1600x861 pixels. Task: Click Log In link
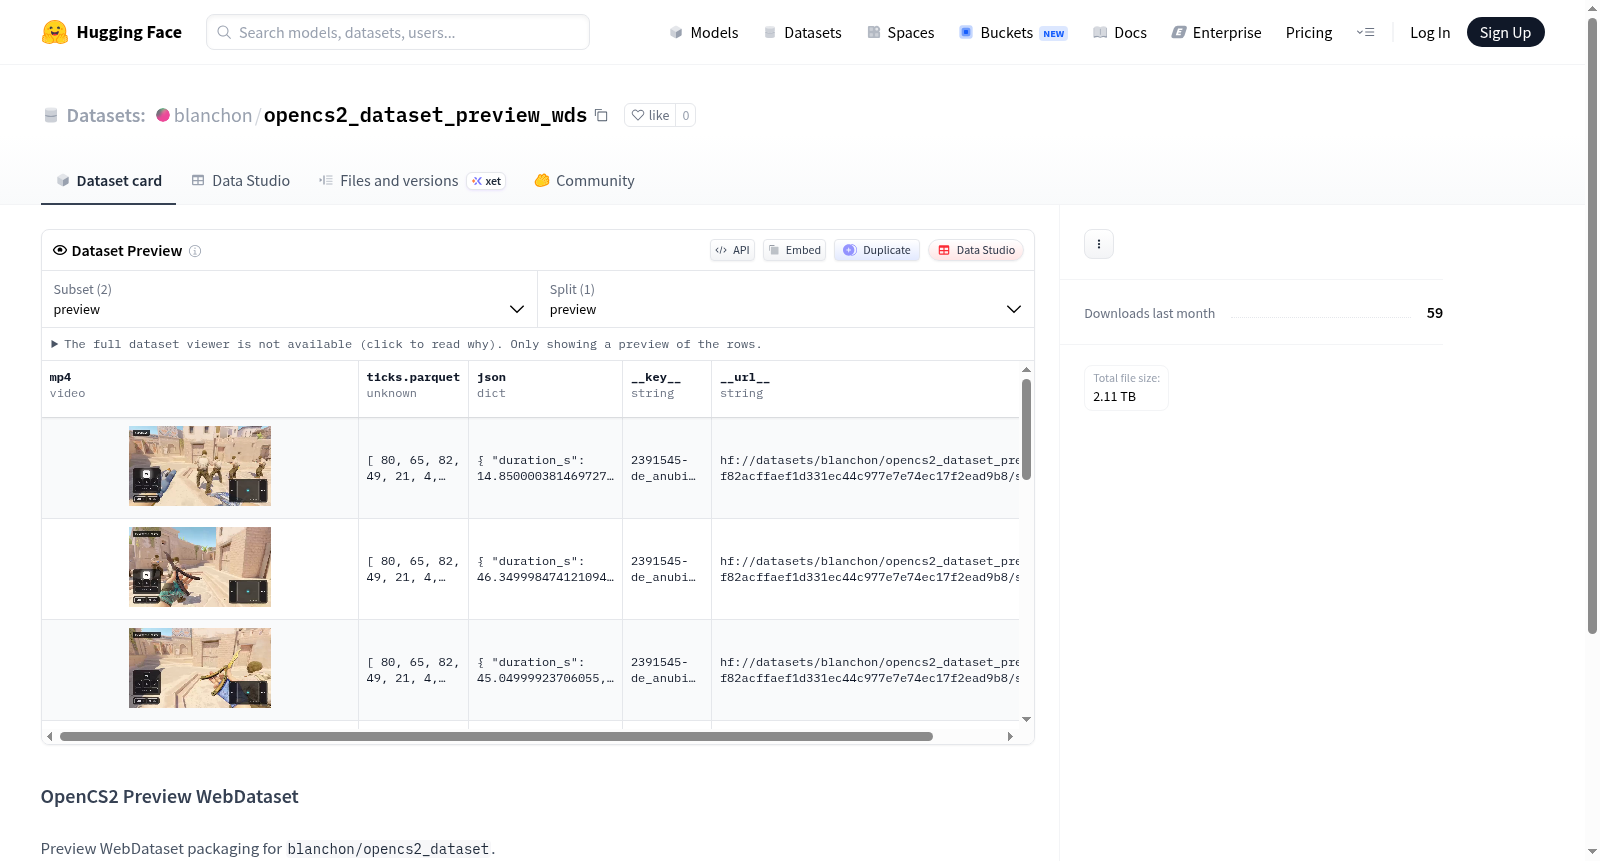(x=1430, y=33)
